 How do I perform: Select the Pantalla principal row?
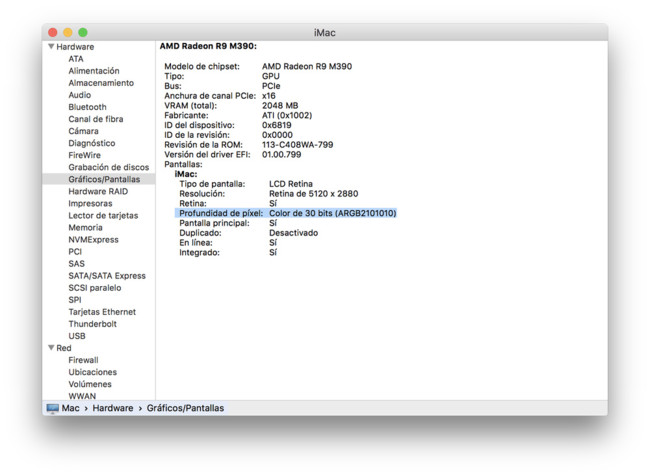coord(228,223)
